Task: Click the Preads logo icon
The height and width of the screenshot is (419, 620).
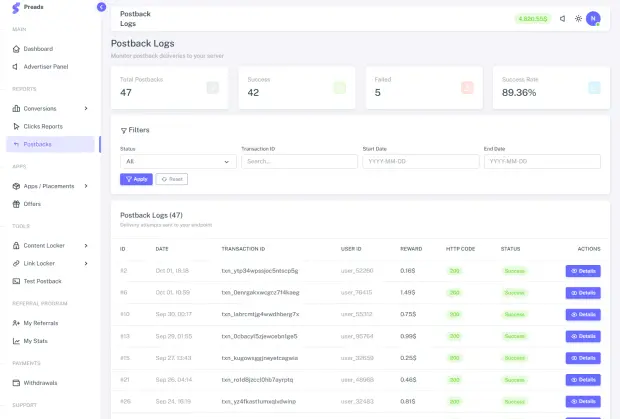Action: [16, 8]
